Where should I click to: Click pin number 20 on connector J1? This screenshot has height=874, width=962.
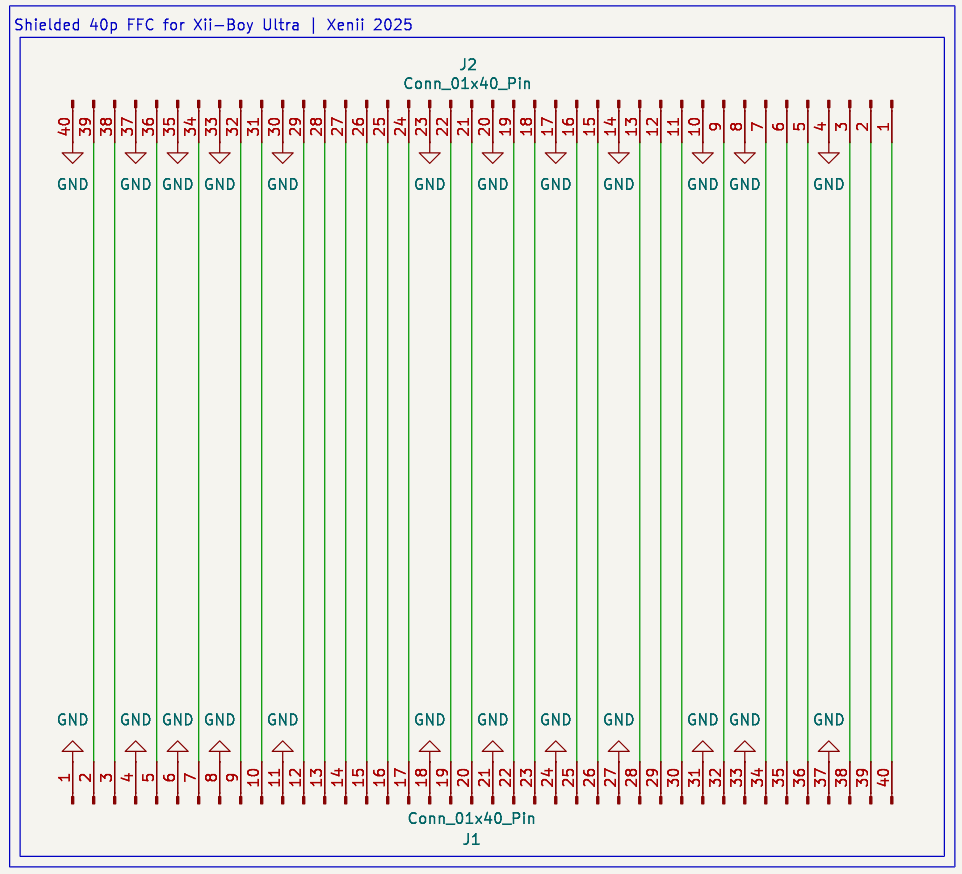pos(463,778)
